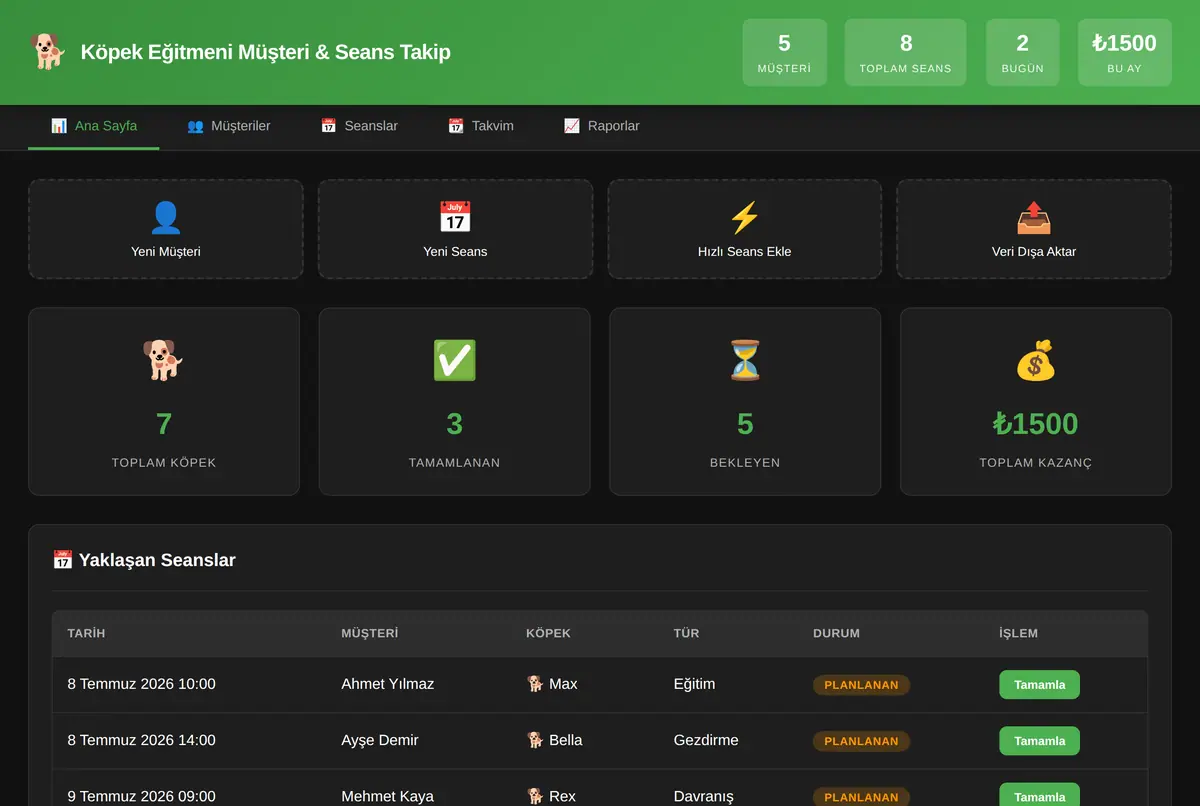Click the Yeni Seans calendar icon
The image size is (1200, 806).
455,217
